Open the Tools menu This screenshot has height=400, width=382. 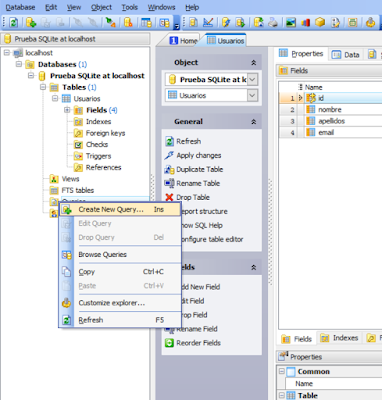130,7
